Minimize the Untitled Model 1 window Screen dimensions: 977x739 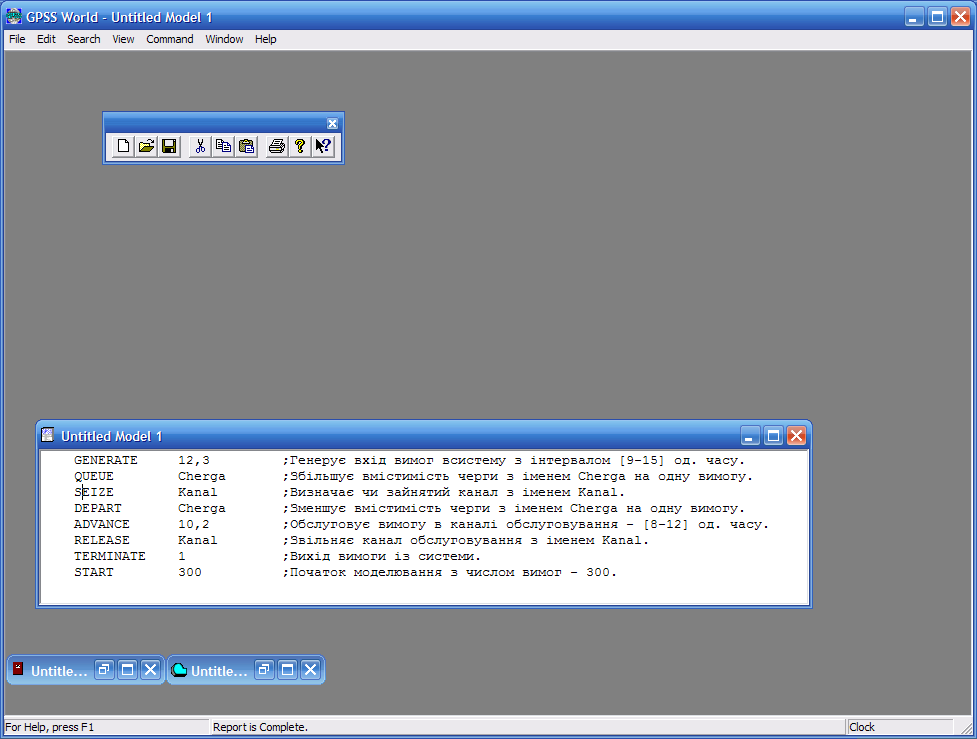[750, 436]
